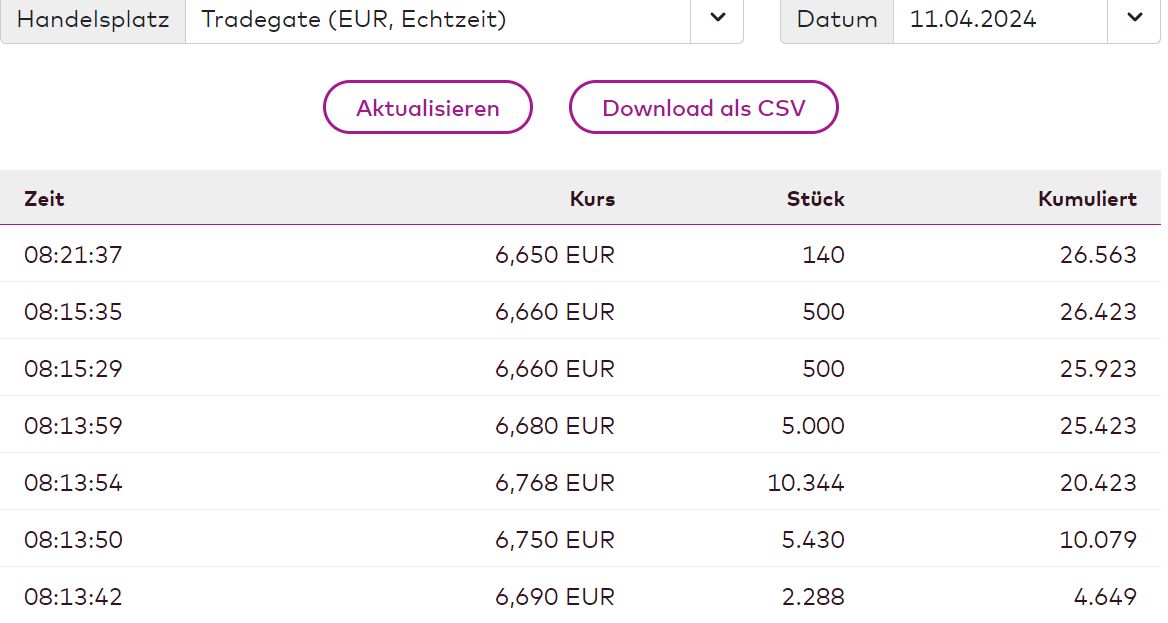
Task: Open the Handelsplatz dropdown chevron
Action: tap(717, 19)
